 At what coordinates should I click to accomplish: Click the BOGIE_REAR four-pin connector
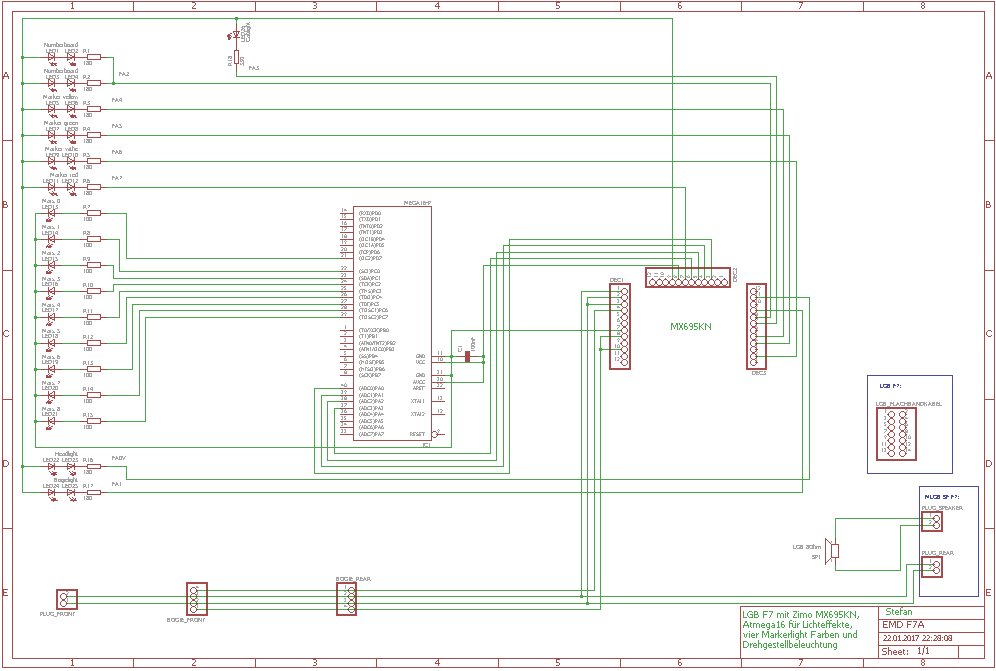click(347, 599)
